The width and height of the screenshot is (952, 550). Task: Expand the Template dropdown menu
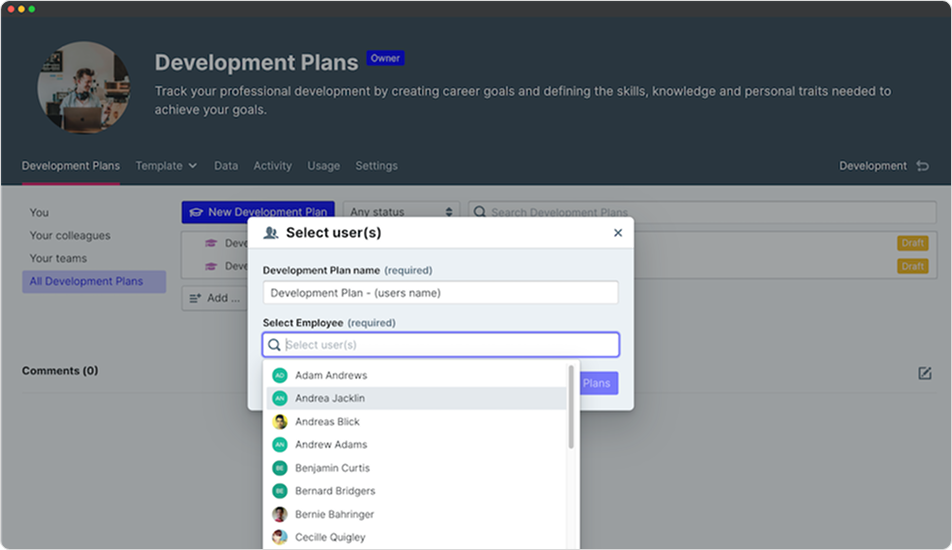166,166
